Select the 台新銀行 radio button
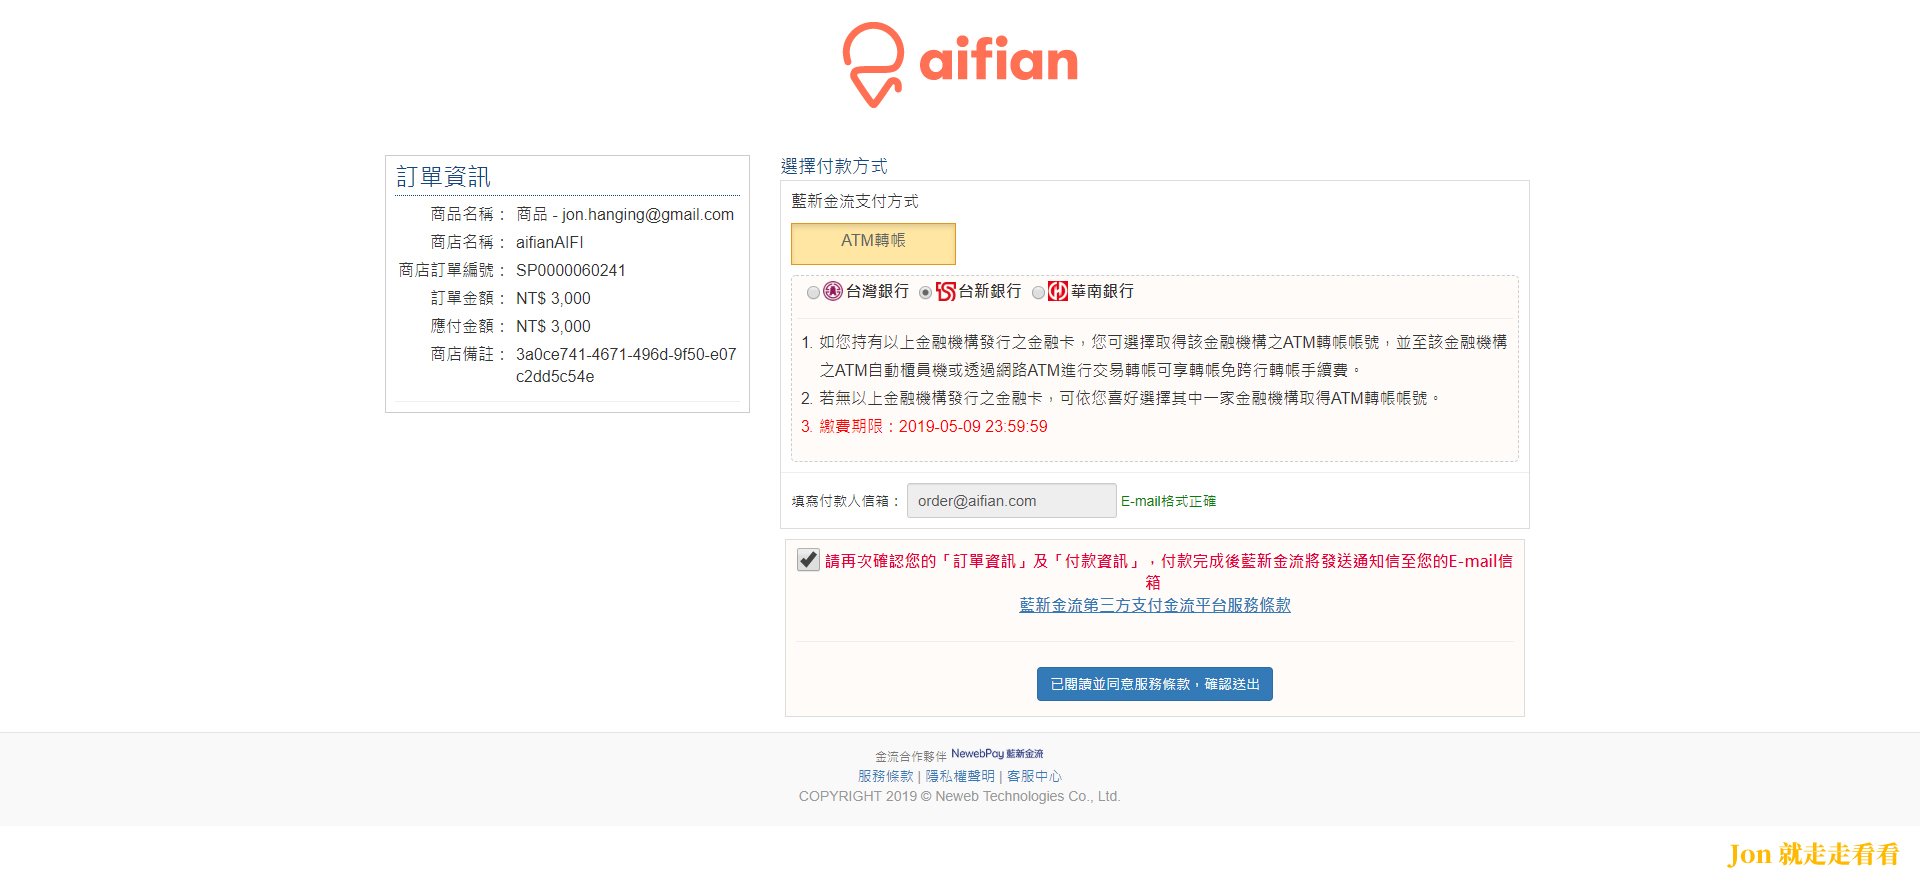 [x=925, y=293]
